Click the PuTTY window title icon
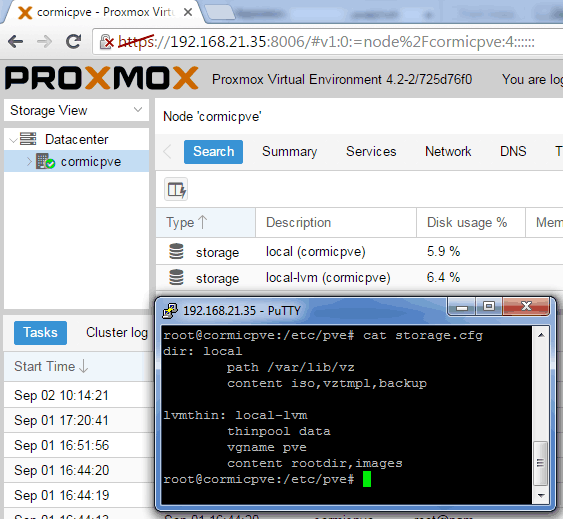Viewport: 563px width, 519px height. click(x=170, y=311)
